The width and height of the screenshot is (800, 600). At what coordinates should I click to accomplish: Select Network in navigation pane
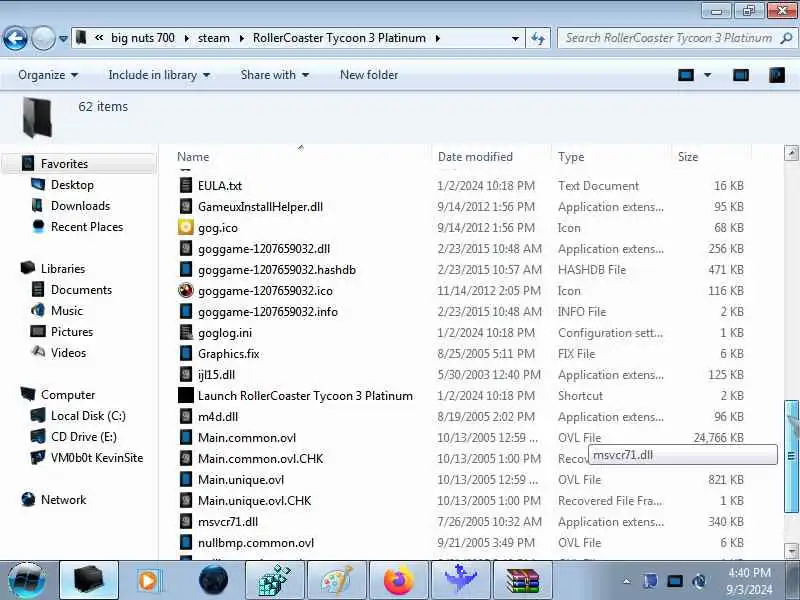click(63, 499)
